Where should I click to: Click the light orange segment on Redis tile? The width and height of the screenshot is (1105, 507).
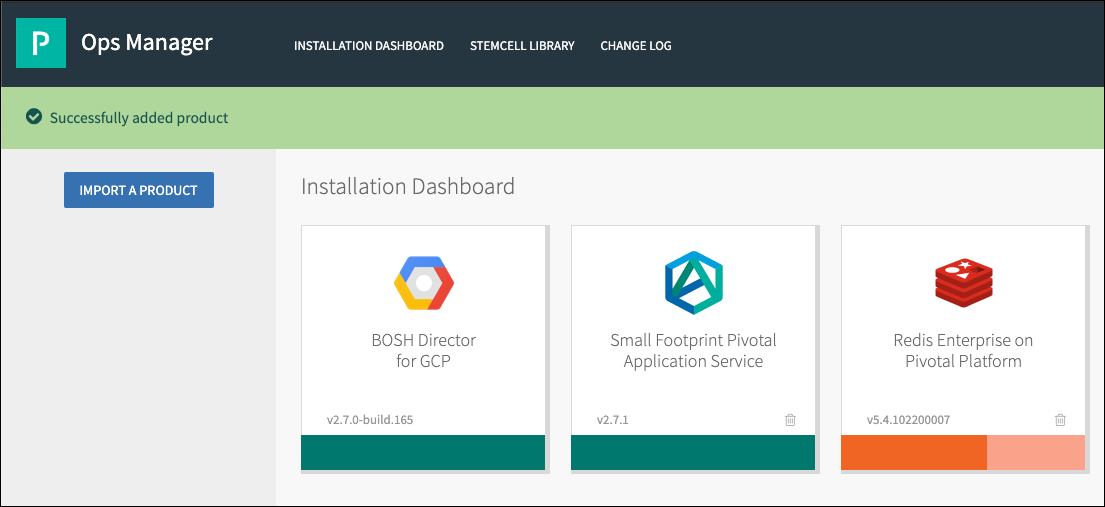pos(1036,452)
